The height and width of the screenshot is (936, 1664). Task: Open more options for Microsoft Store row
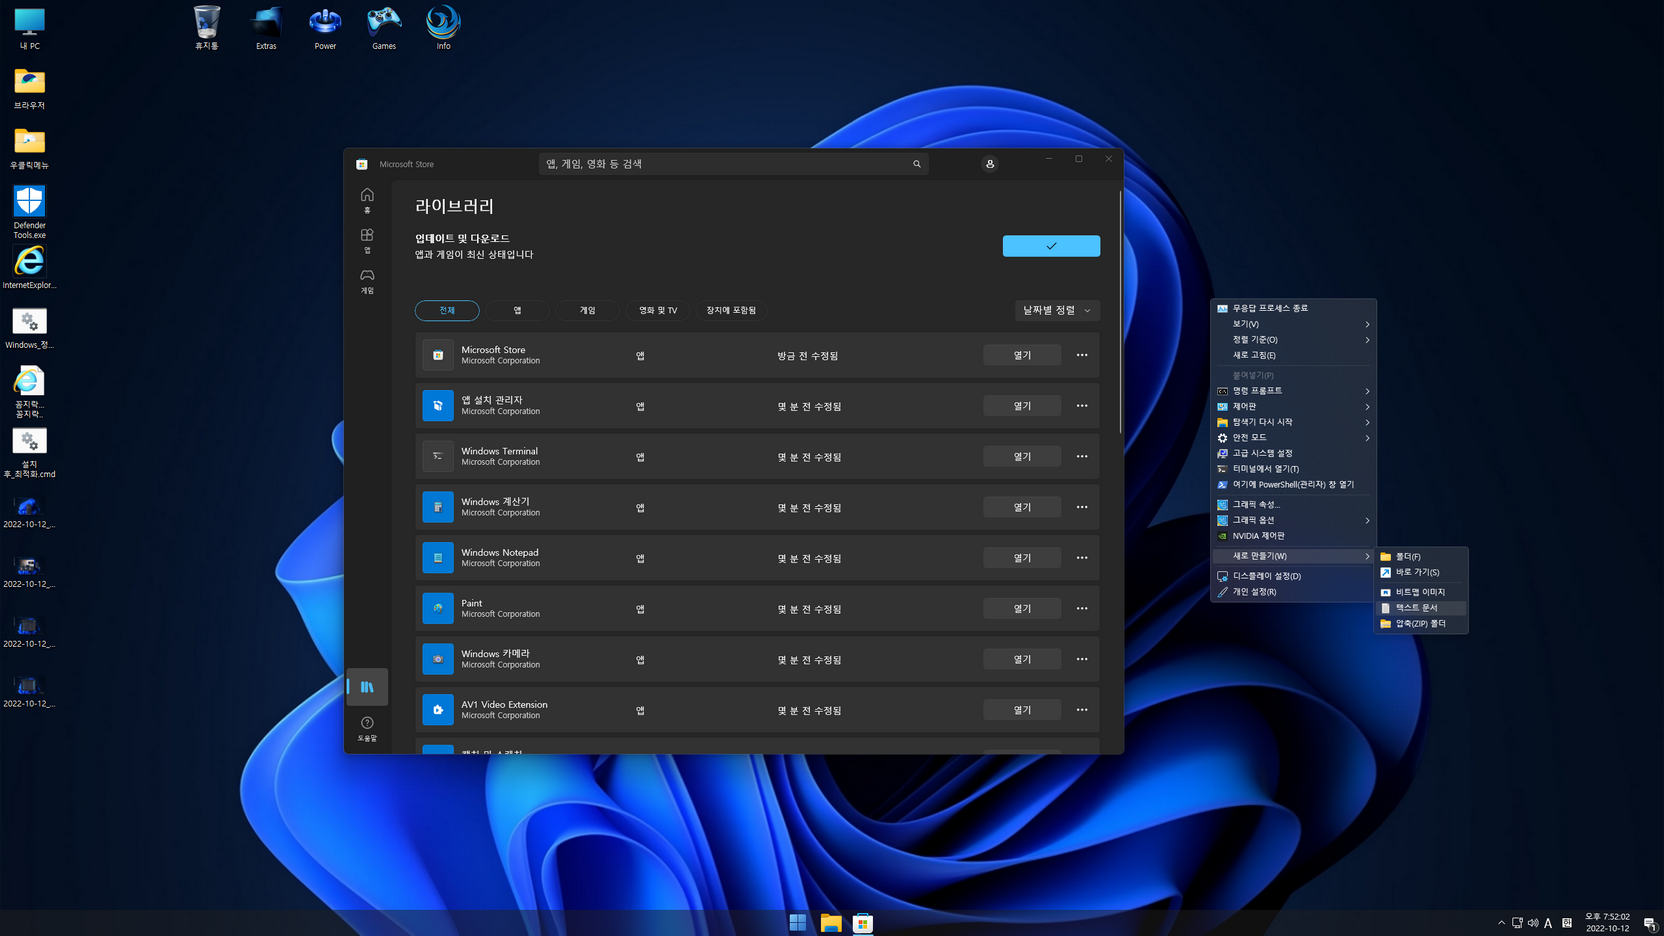click(x=1082, y=355)
